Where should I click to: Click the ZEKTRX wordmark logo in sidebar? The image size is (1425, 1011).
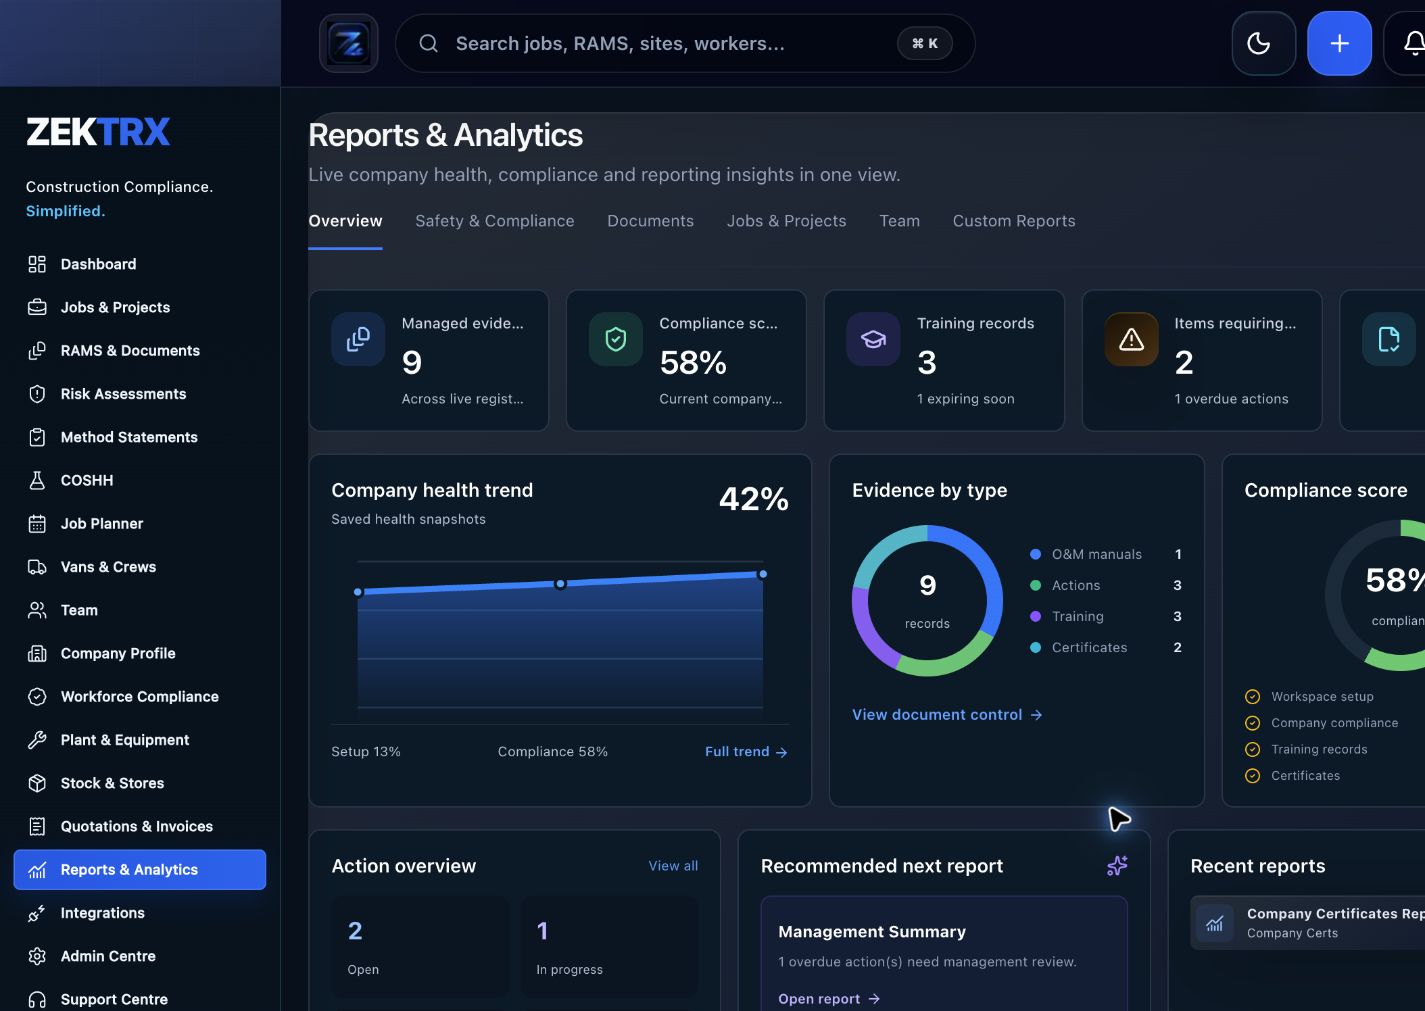98,132
